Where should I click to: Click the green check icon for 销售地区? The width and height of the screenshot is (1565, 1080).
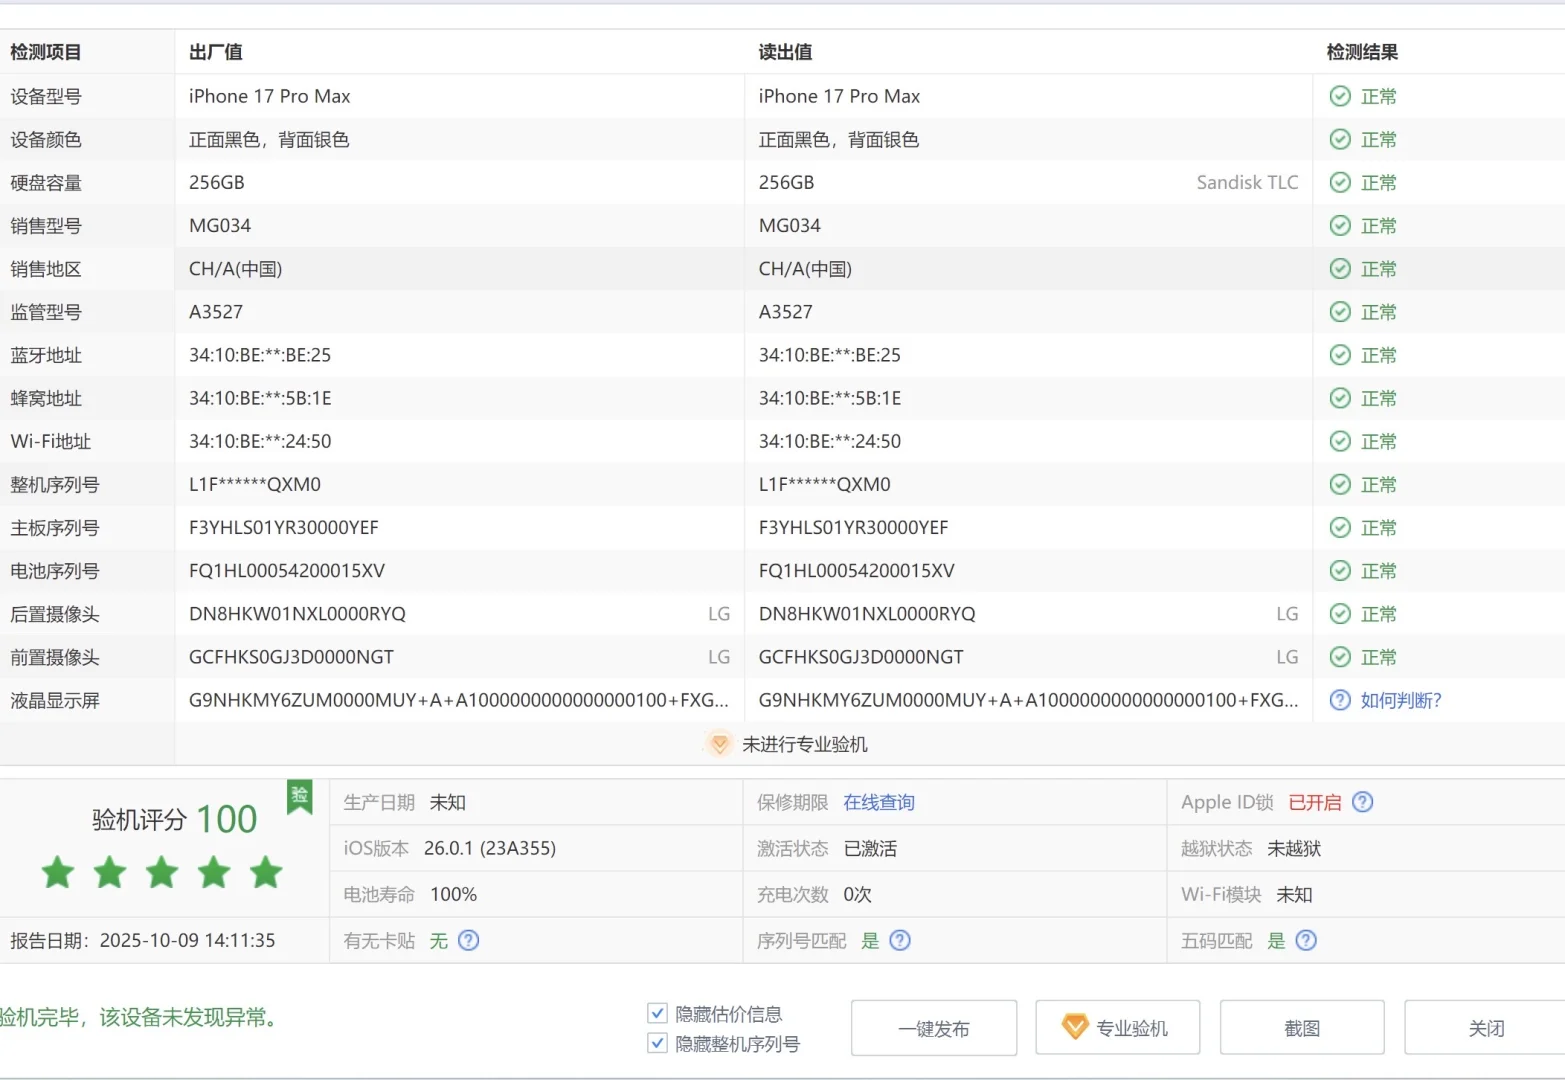click(x=1340, y=268)
